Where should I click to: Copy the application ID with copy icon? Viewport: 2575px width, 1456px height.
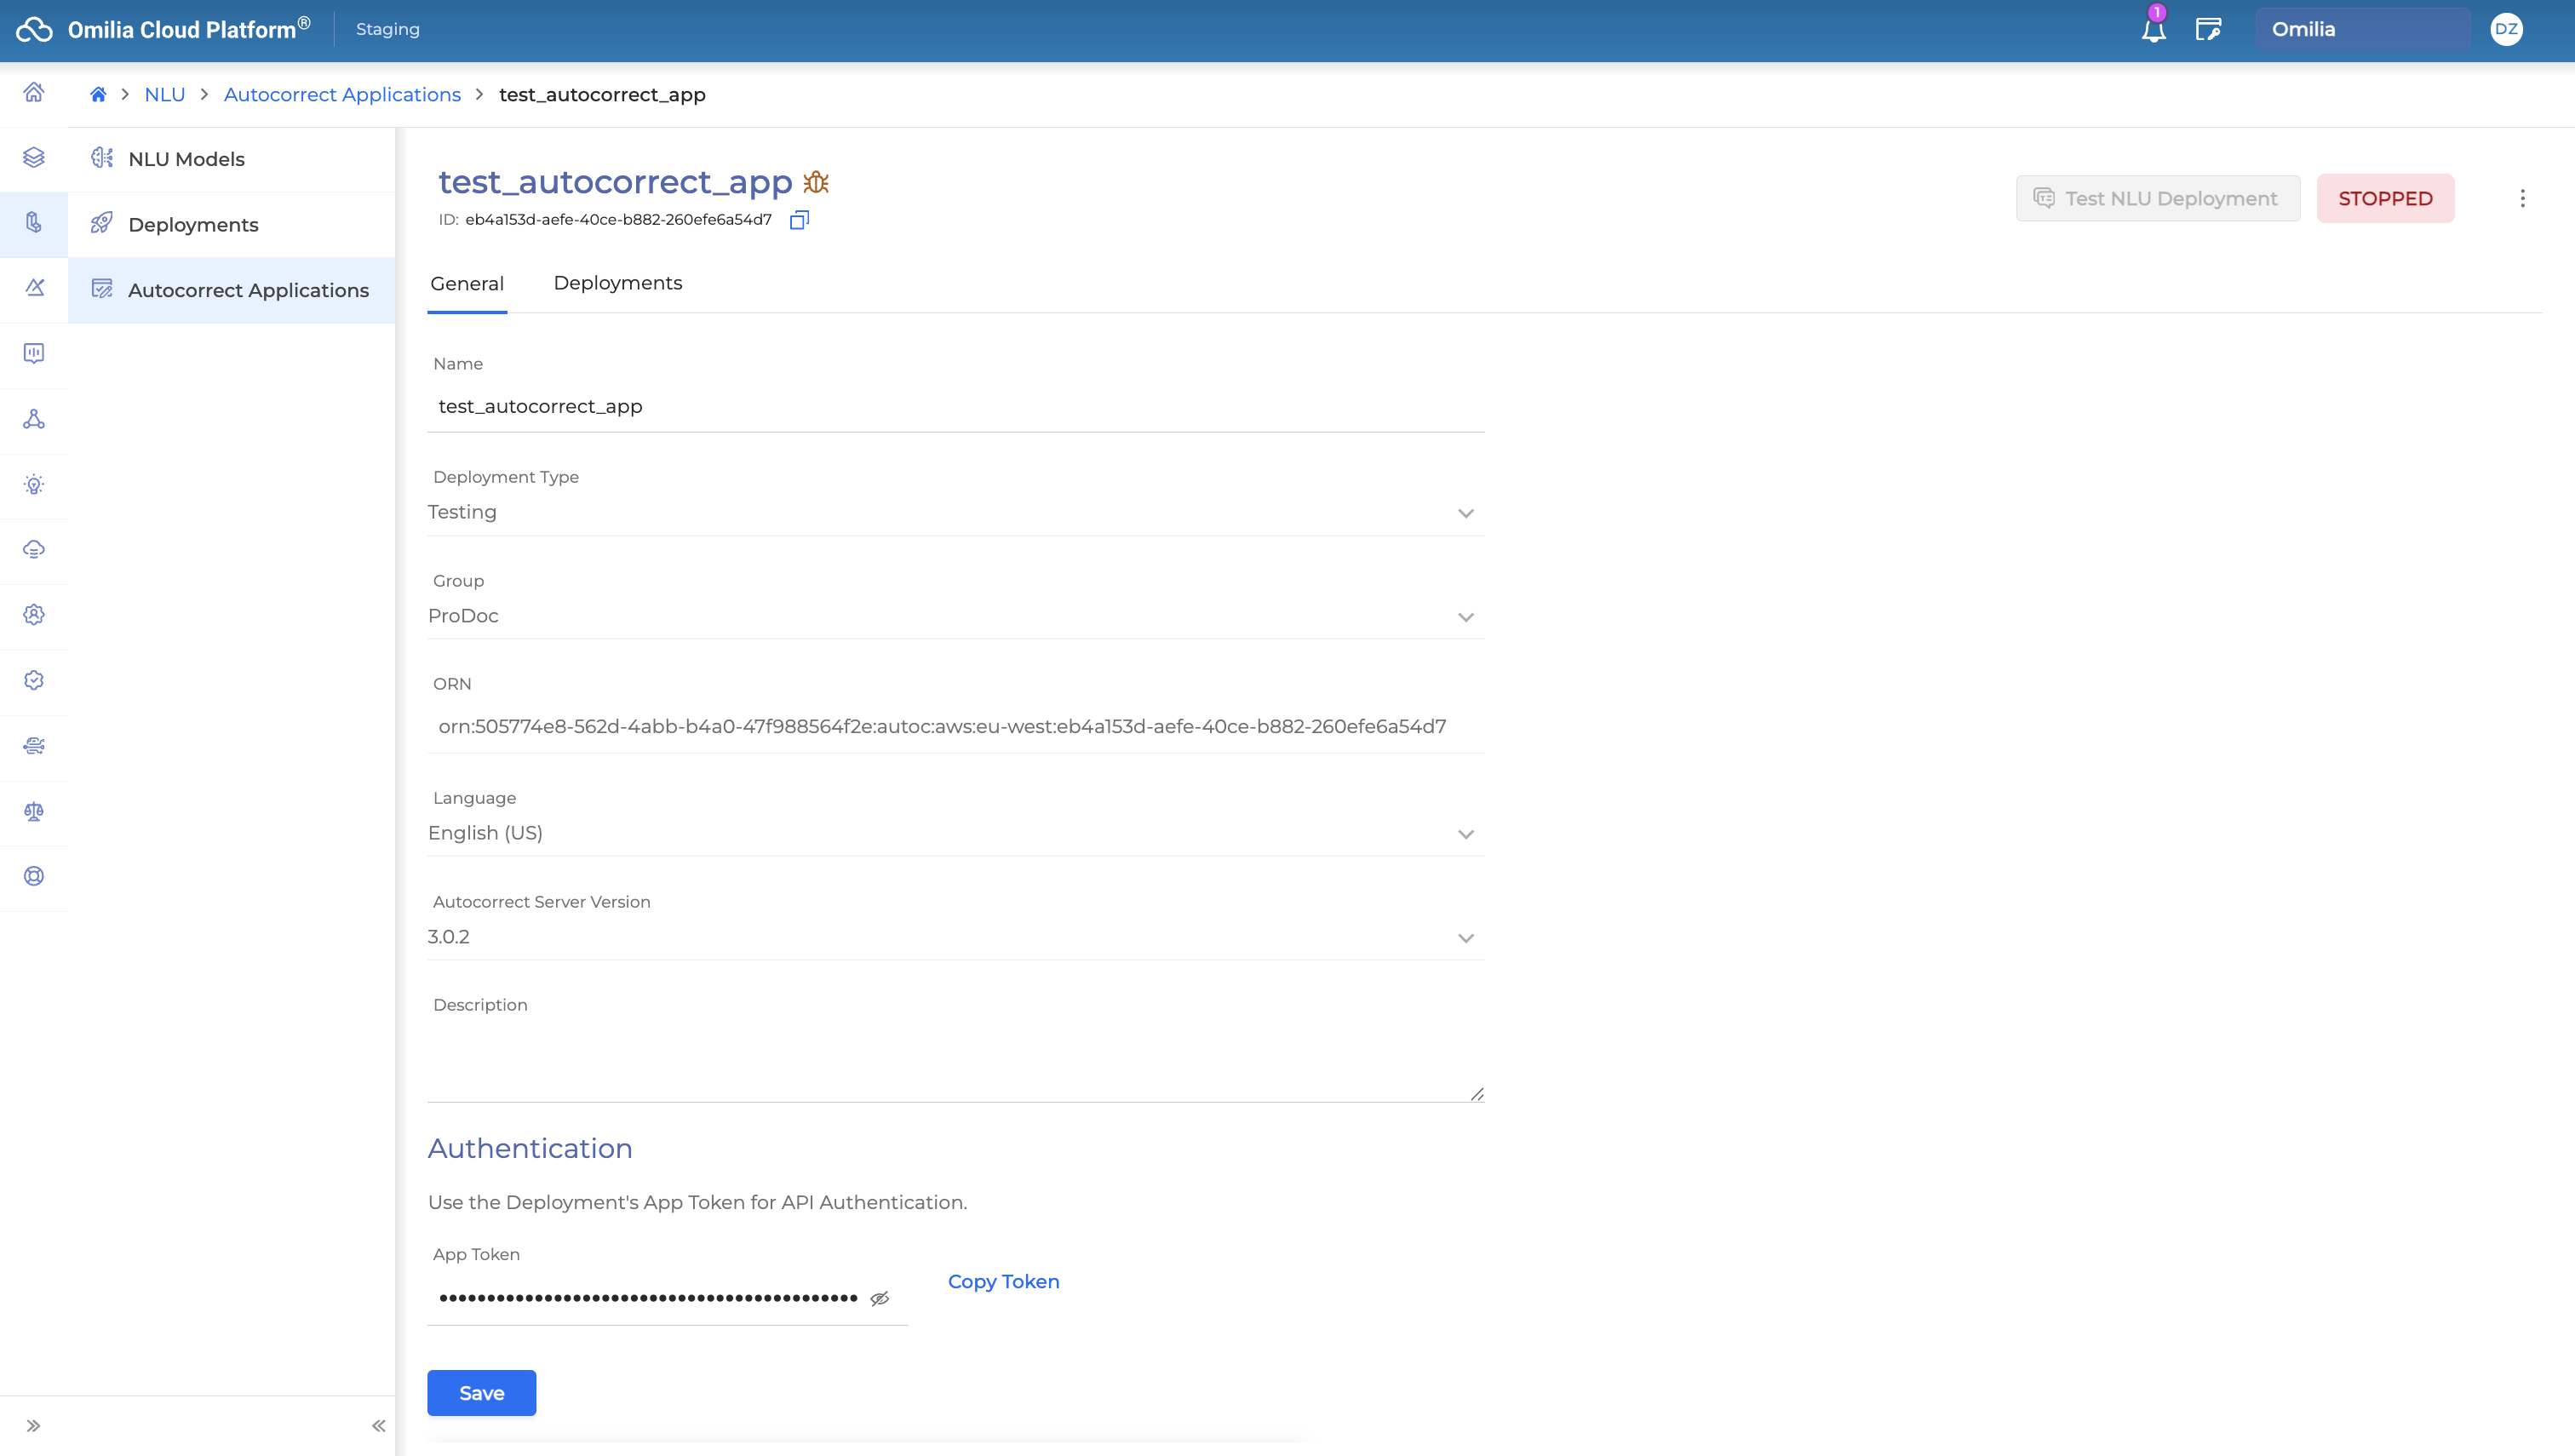[x=799, y=220]
